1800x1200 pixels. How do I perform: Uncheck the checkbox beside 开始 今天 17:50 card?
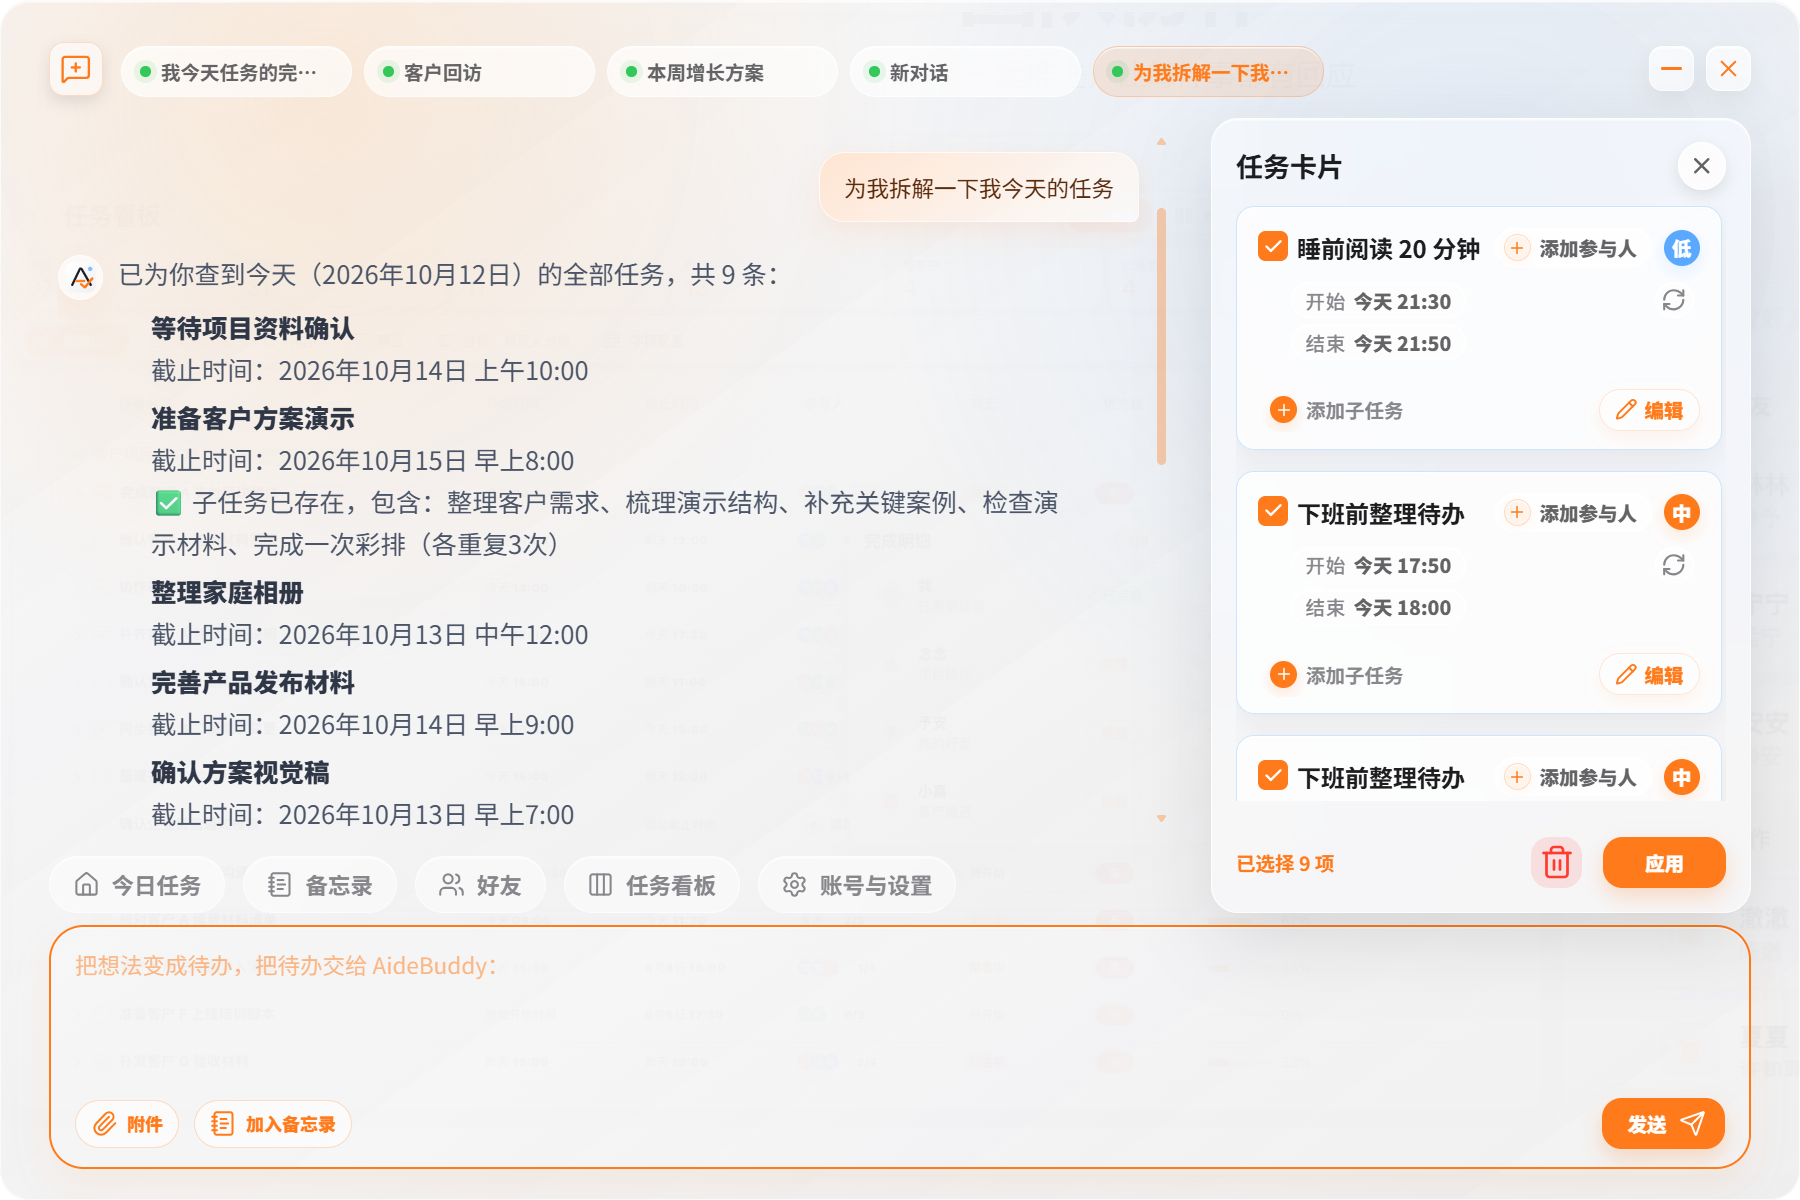click(x=1272, y=511)
